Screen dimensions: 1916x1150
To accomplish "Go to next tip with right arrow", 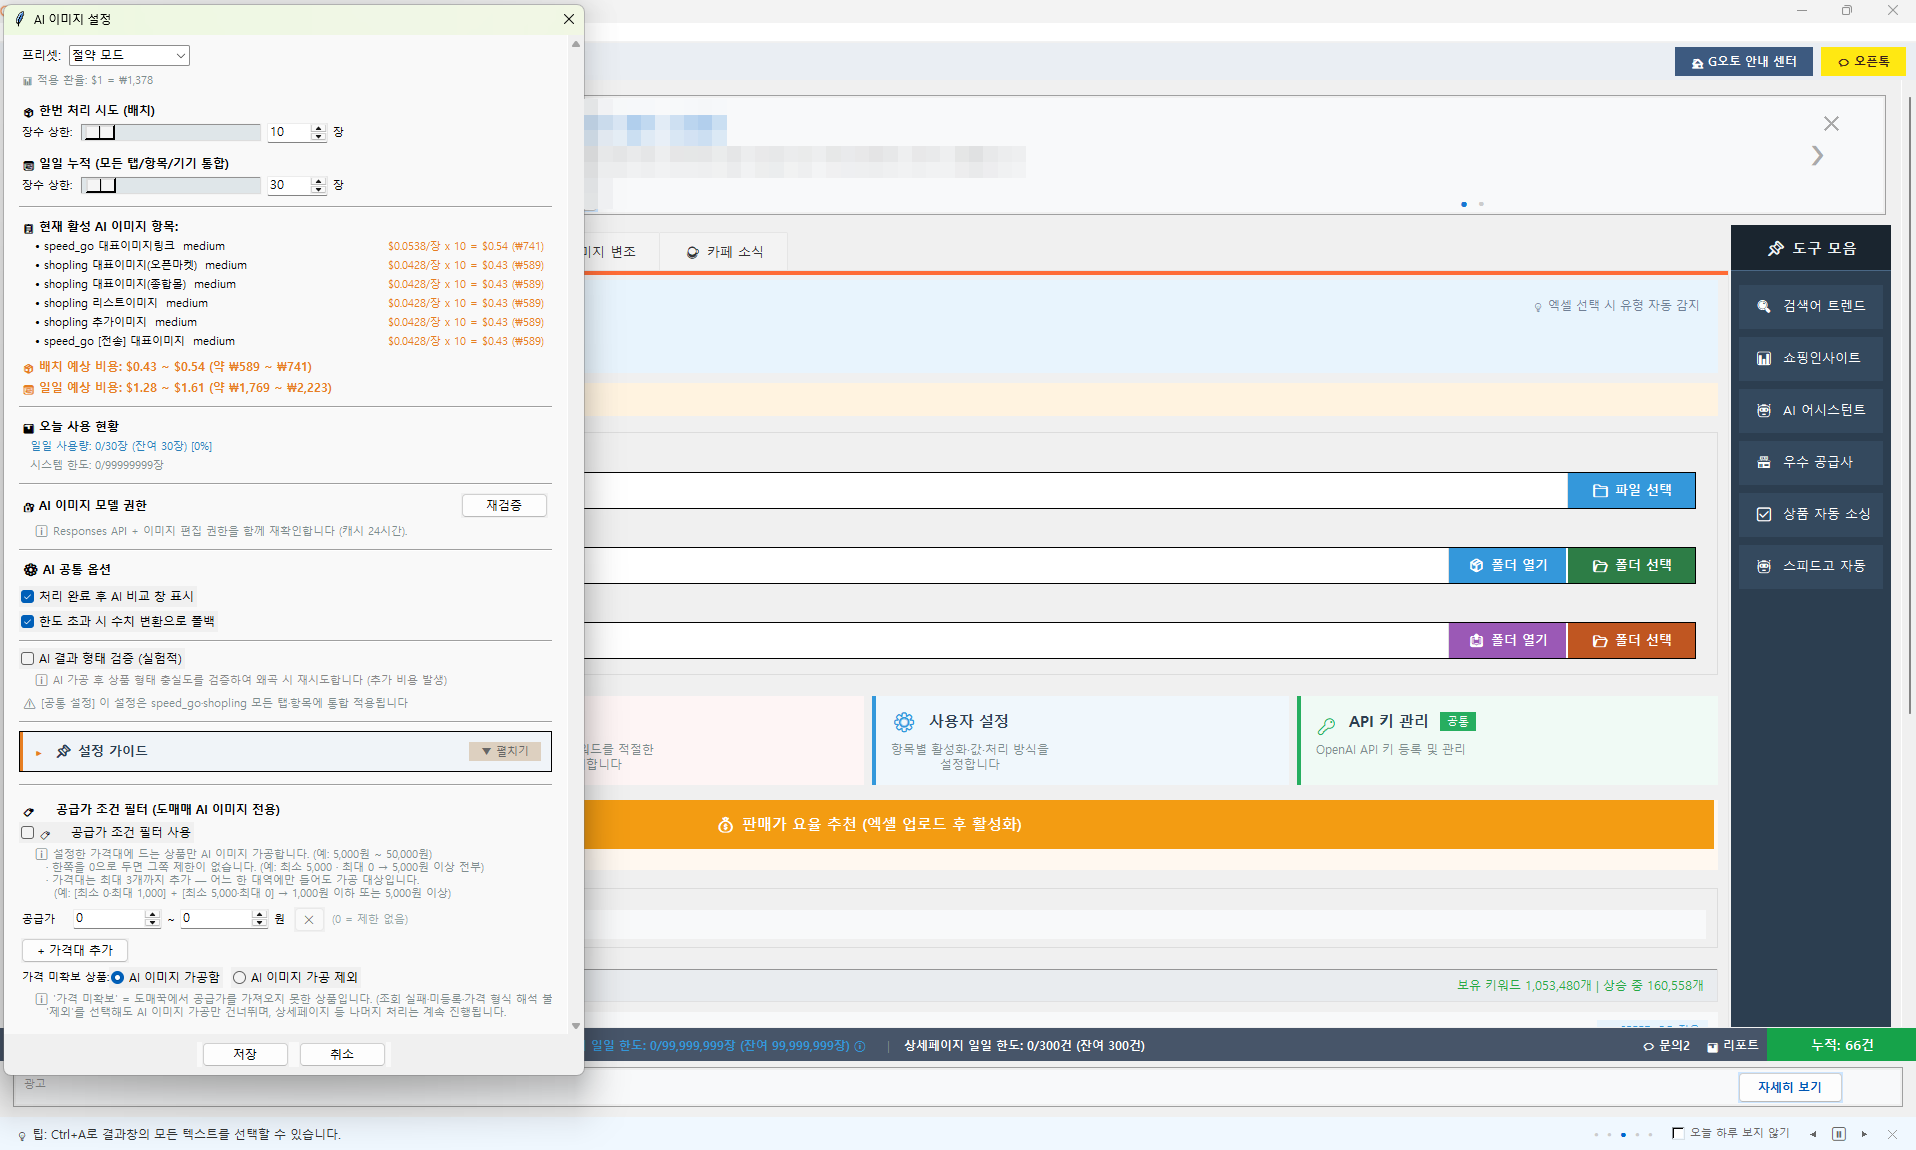I will tap(1864, 1134).
